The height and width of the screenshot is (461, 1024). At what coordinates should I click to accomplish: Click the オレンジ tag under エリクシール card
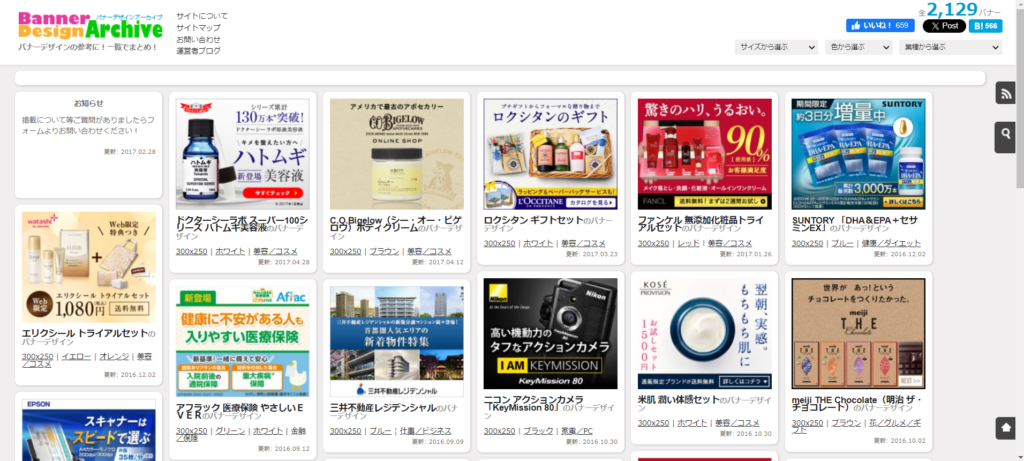pyautogui.click(x=114, y=356)
